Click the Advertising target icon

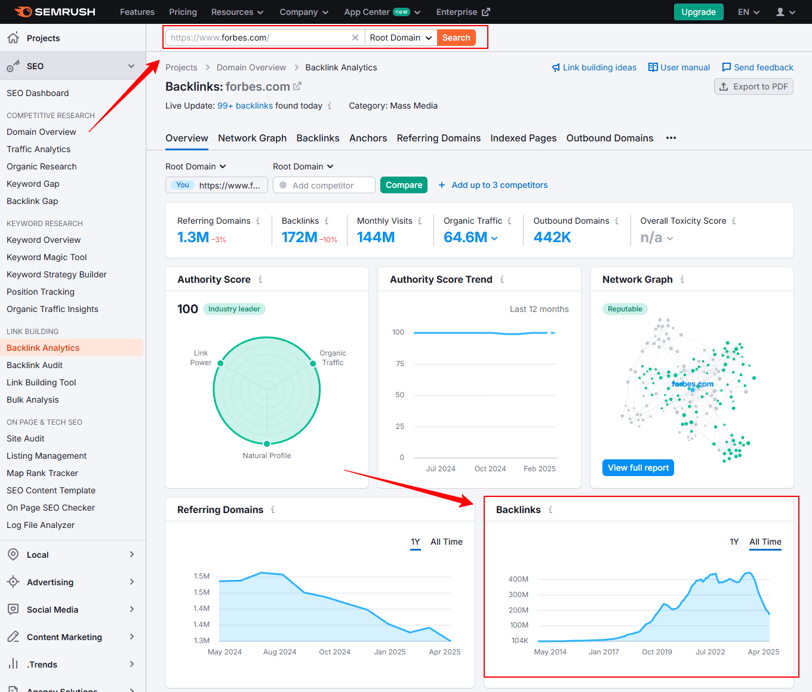click(13, 582)
